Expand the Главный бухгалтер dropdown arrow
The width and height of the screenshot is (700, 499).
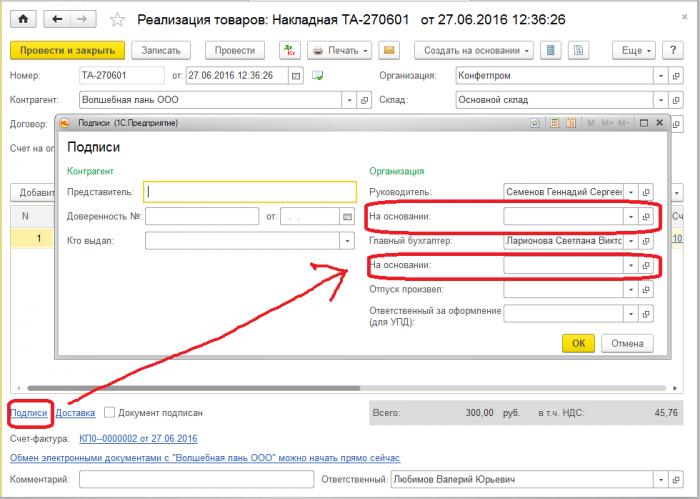coord(631,241)
